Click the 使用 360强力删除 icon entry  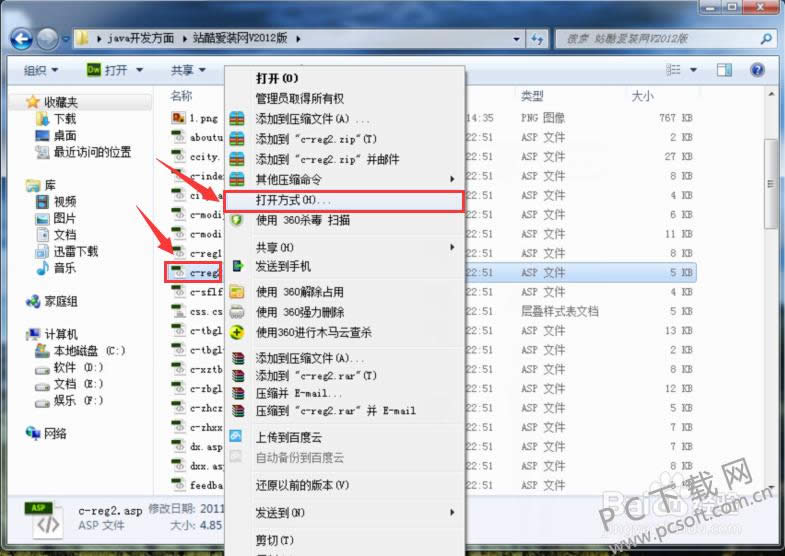click(237, 312)
